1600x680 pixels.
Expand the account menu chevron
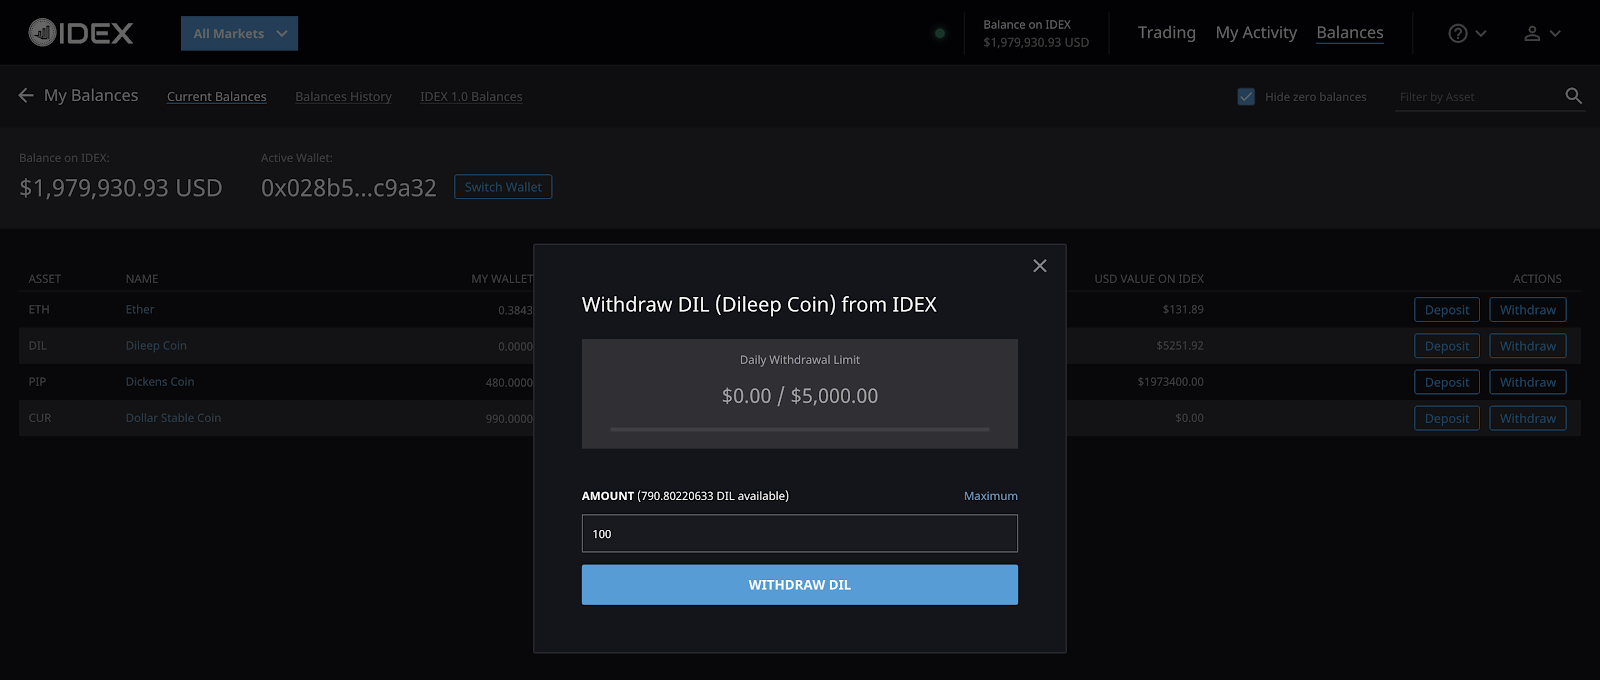tap(1555, 33)
